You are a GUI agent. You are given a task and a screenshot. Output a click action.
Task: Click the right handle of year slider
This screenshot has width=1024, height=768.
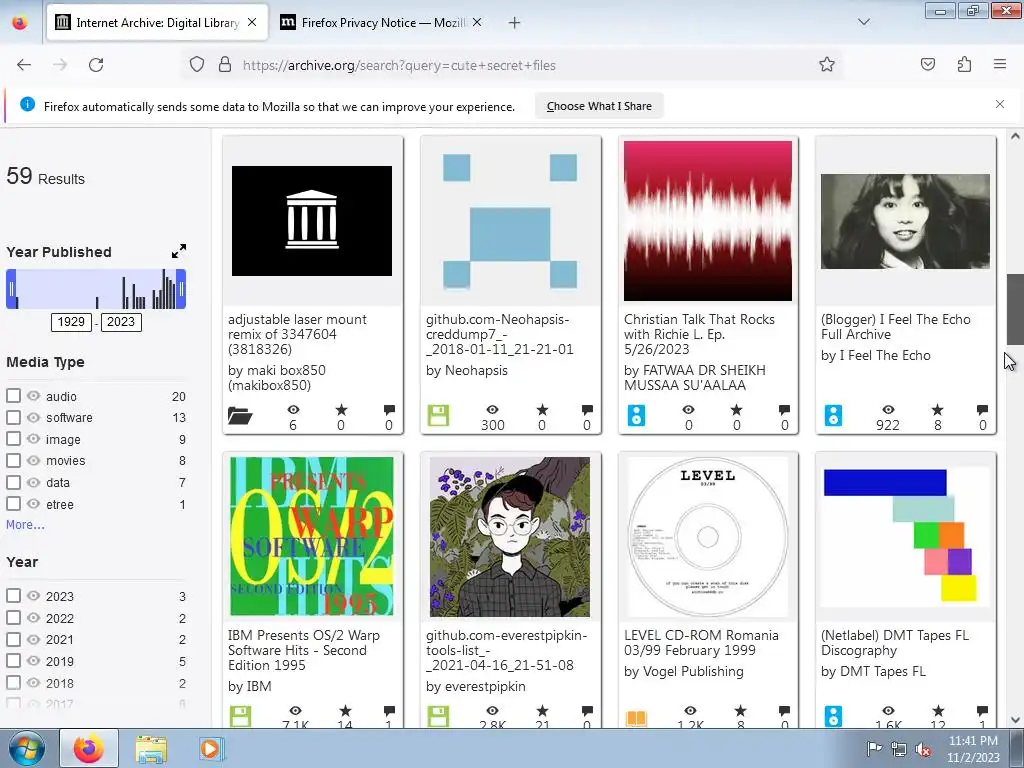(x=181, y=289)
